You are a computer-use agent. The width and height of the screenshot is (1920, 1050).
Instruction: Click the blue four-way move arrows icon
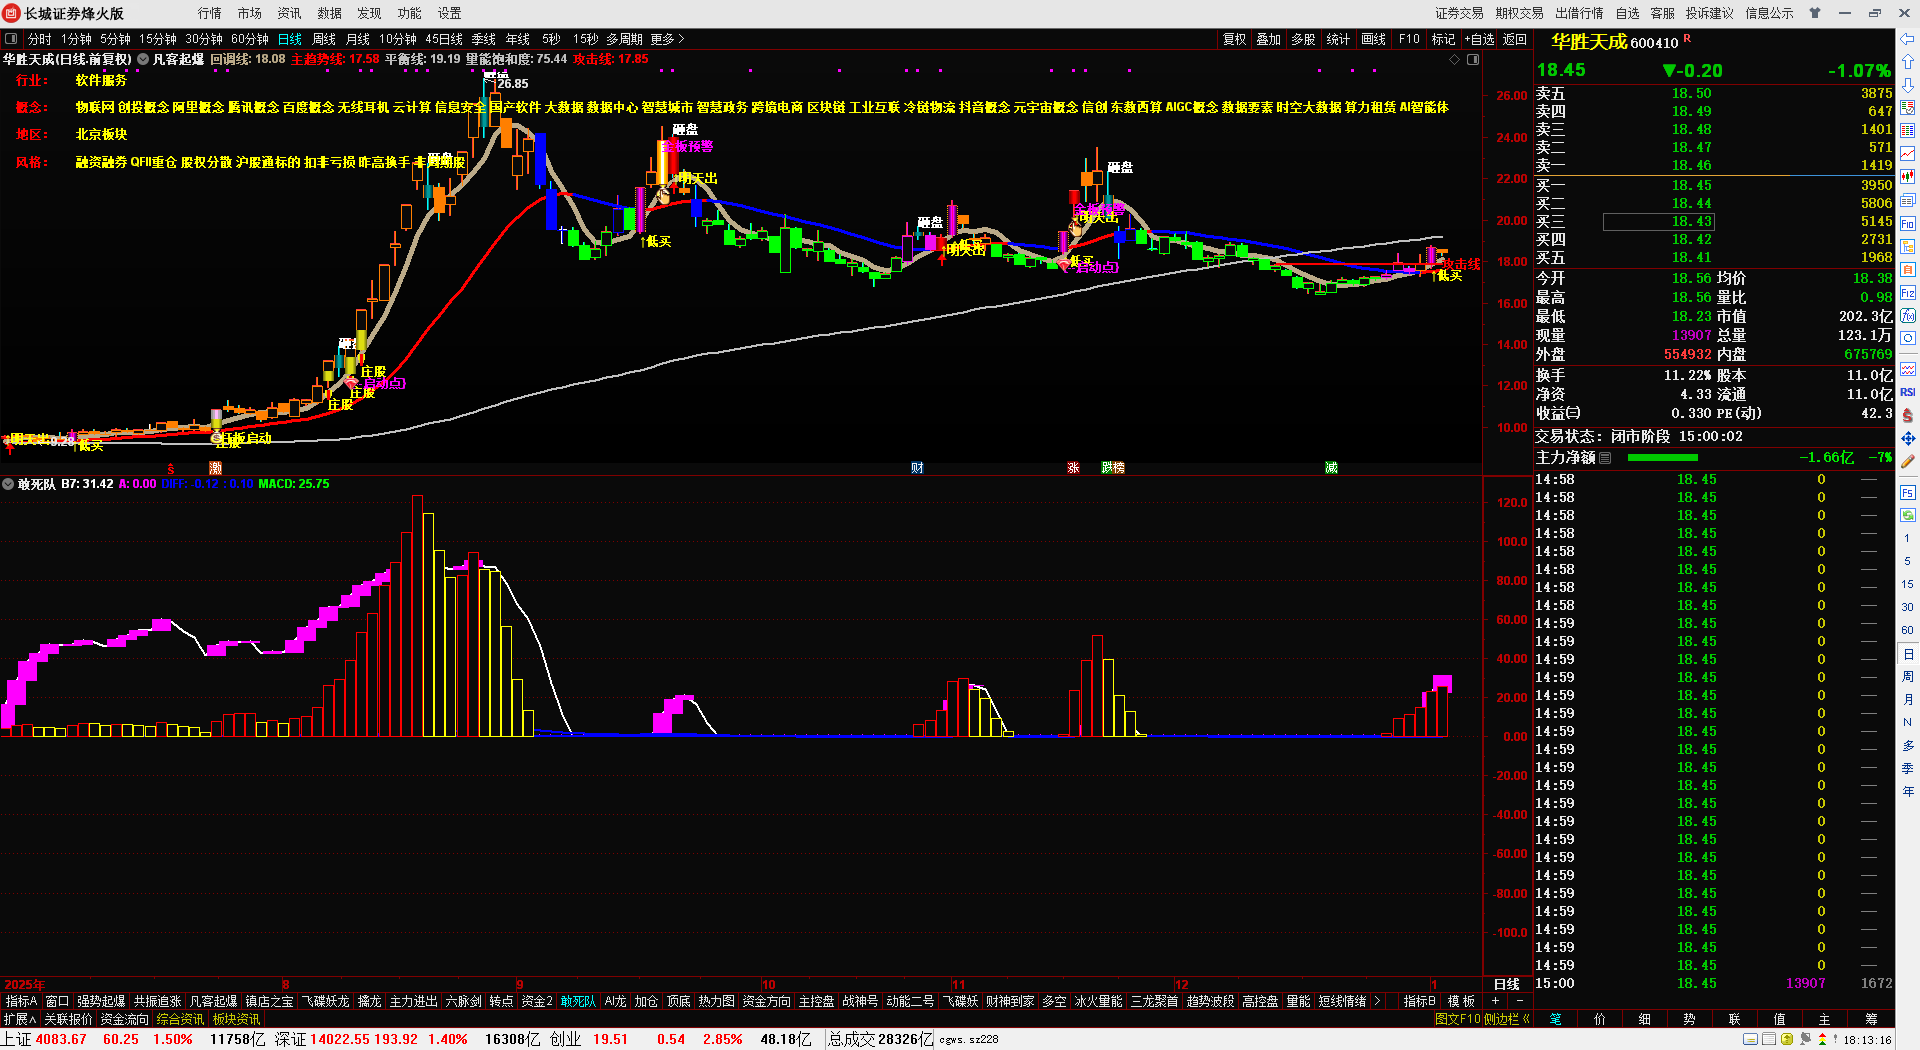coord(1908,438)
